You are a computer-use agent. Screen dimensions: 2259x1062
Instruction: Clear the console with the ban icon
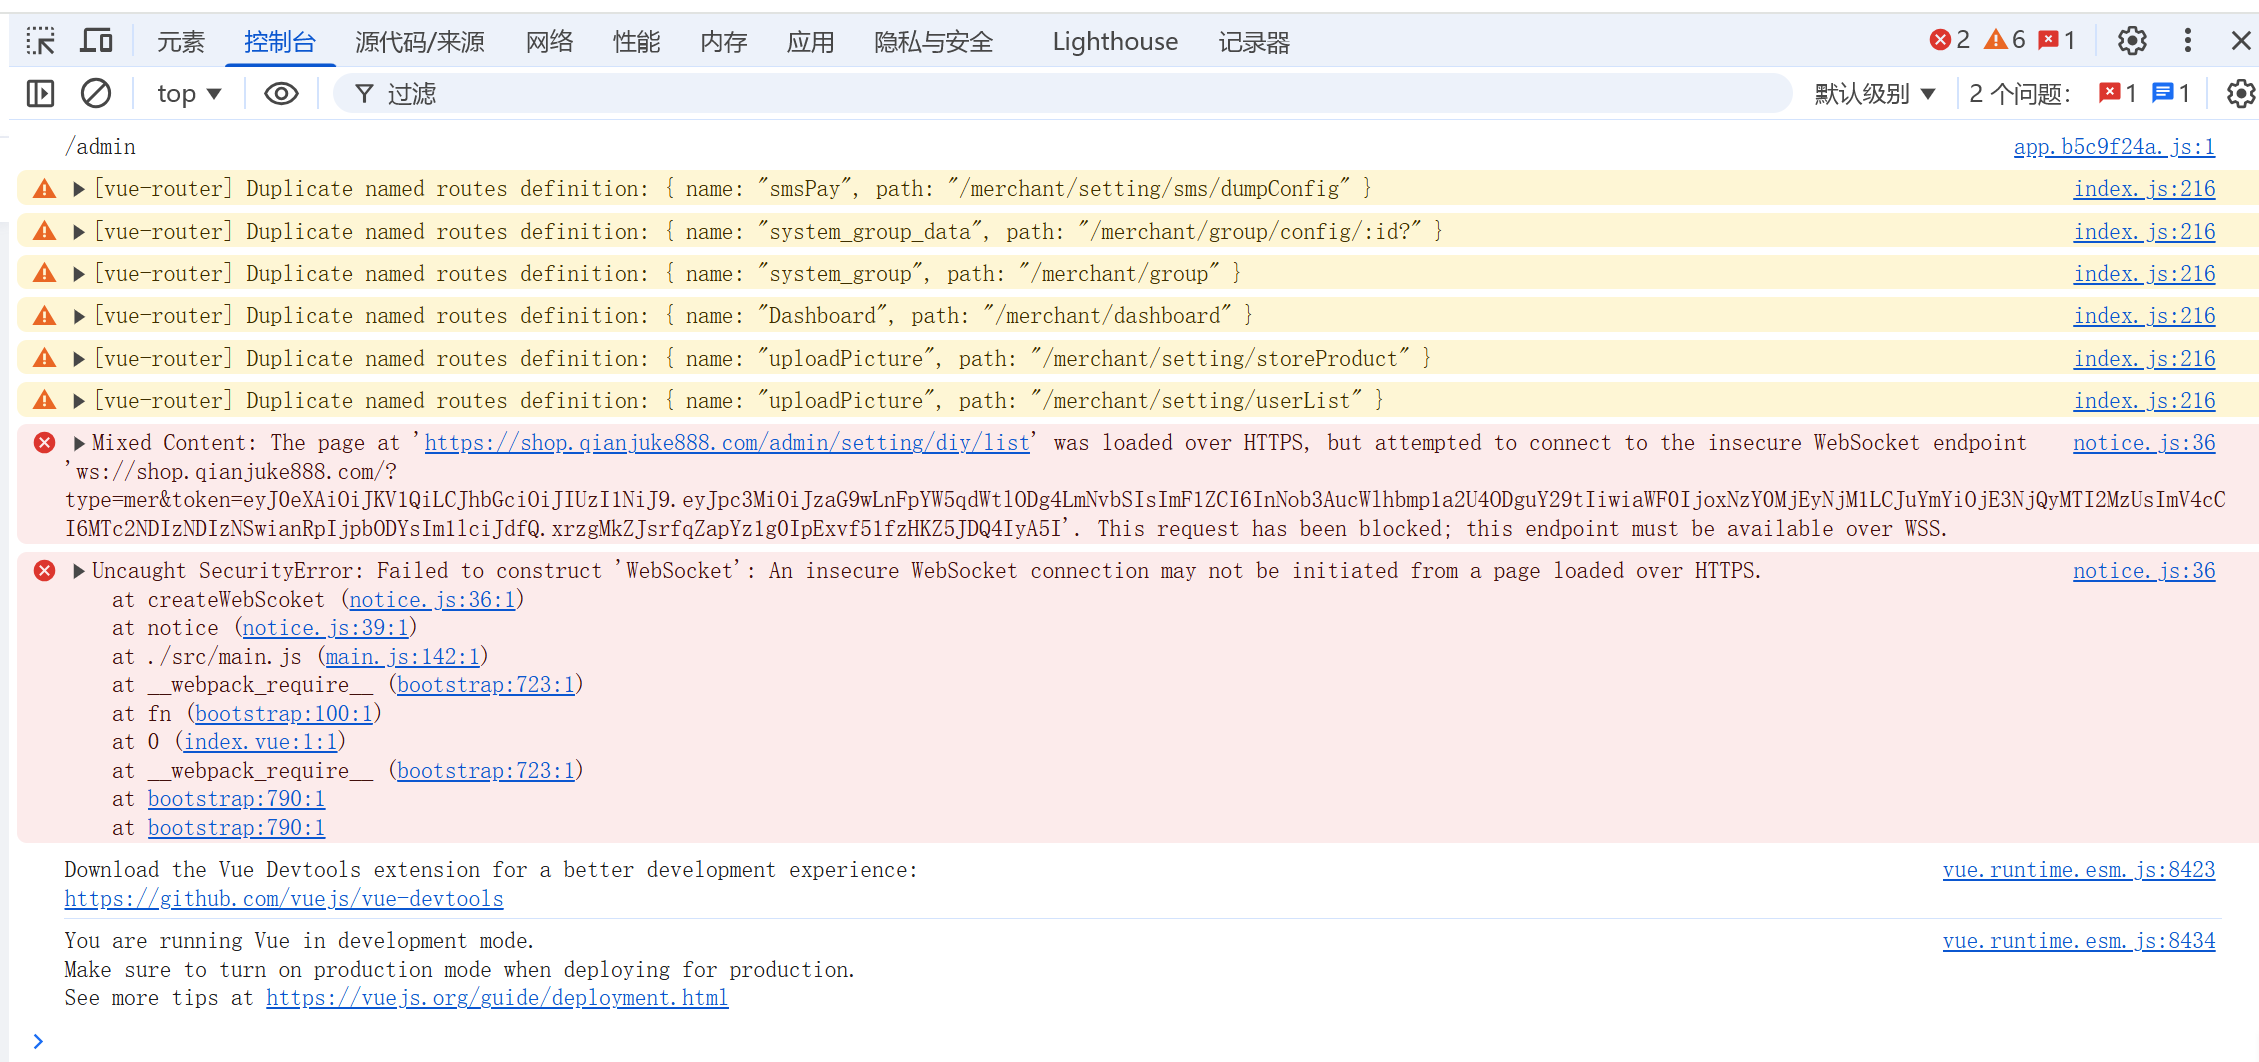point(96,94)
